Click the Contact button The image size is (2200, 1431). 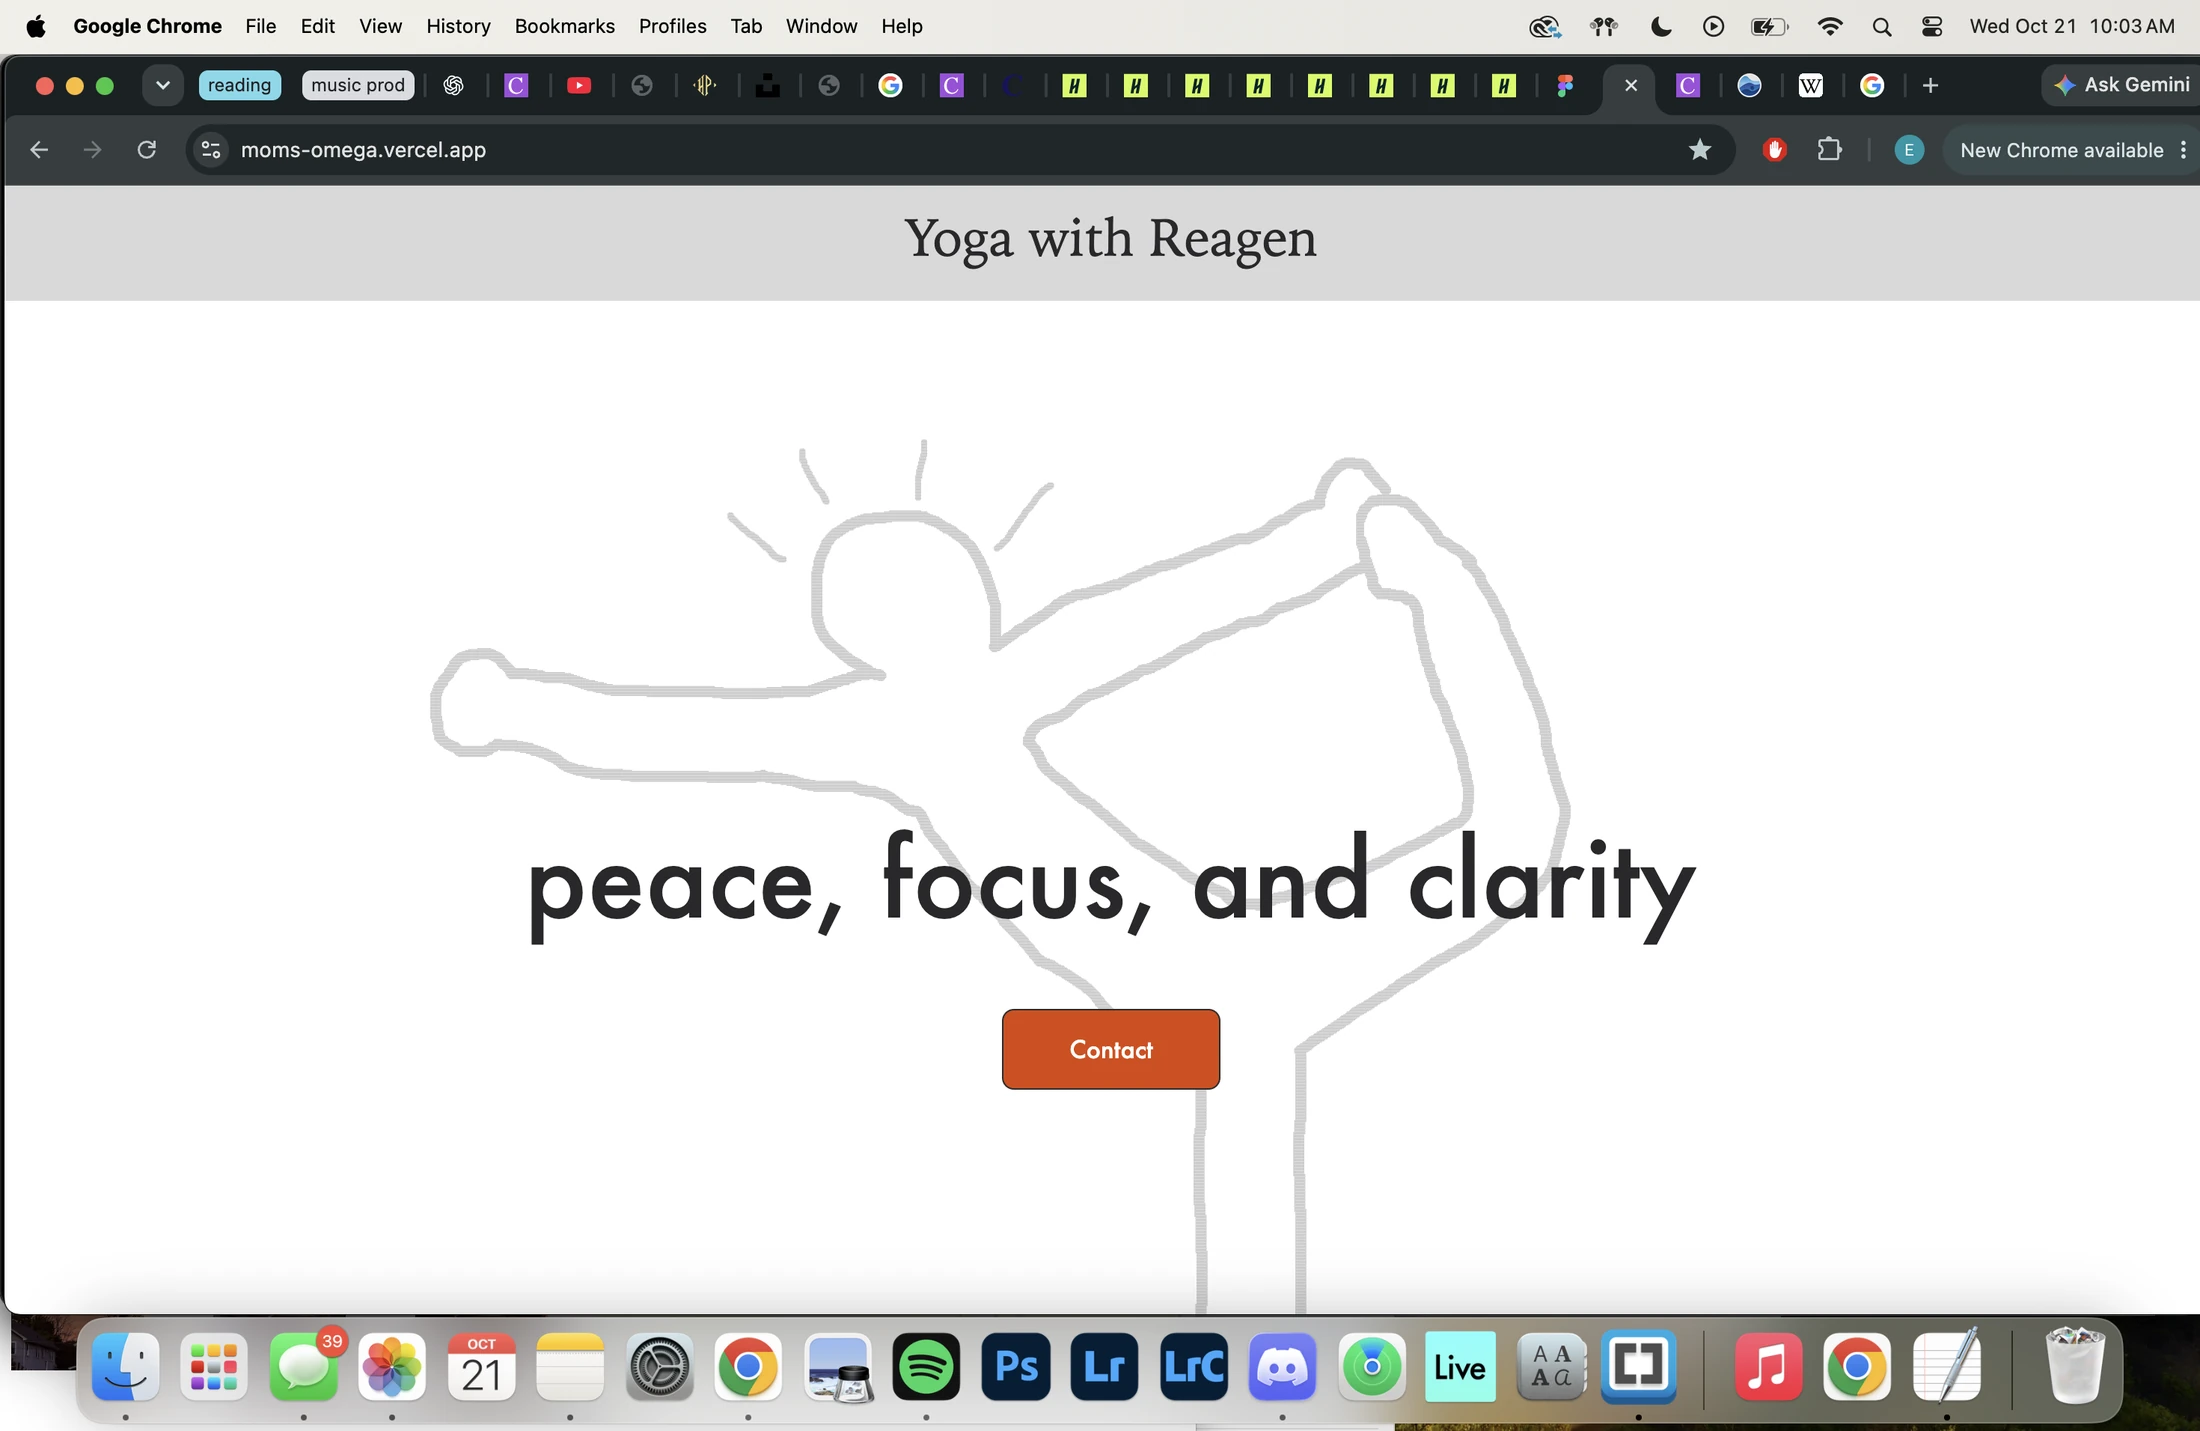click(x=1110, y=1049)
